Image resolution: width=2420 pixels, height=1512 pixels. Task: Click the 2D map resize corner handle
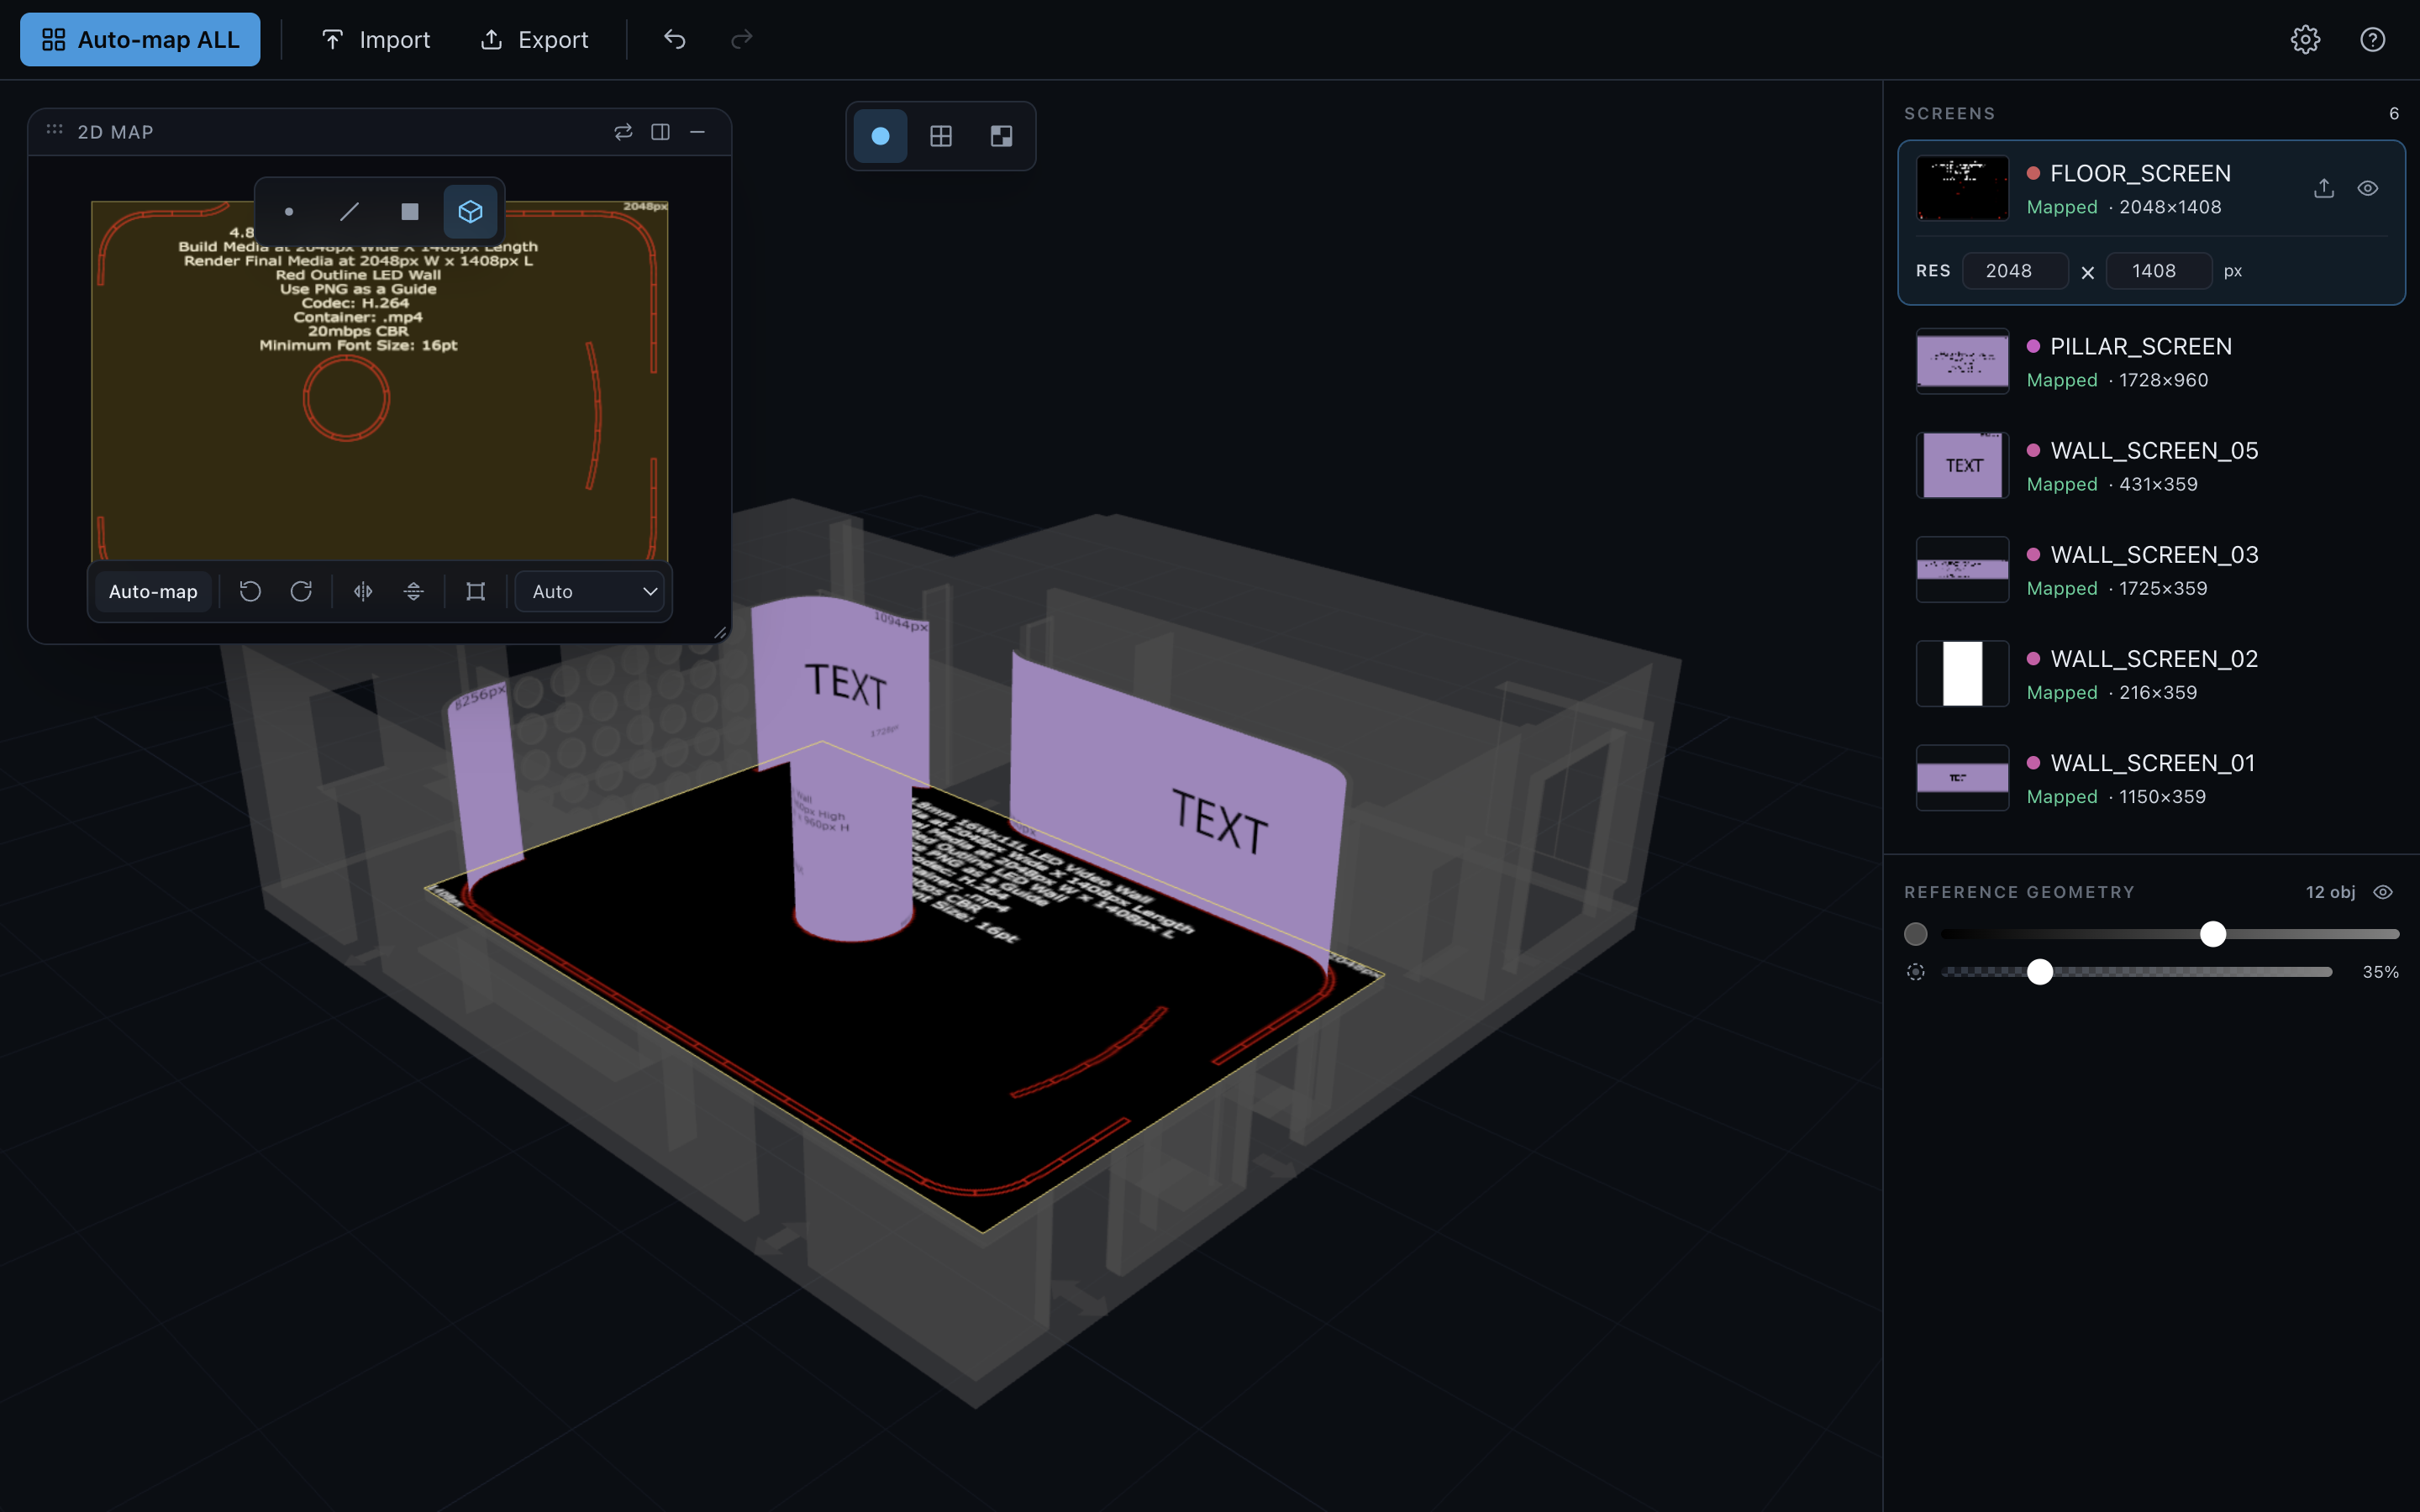point(719,632)
